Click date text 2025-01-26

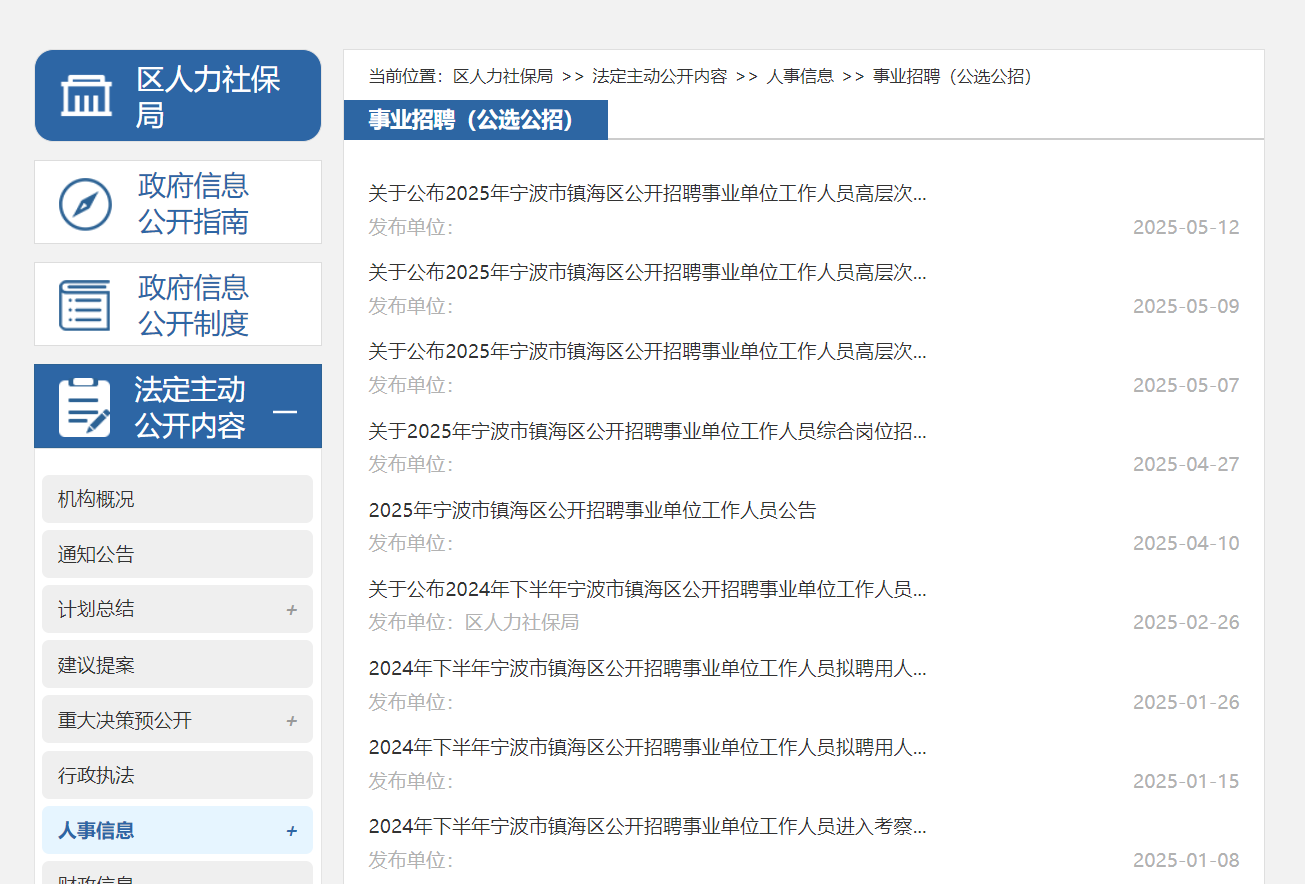tap(1186, 702)
